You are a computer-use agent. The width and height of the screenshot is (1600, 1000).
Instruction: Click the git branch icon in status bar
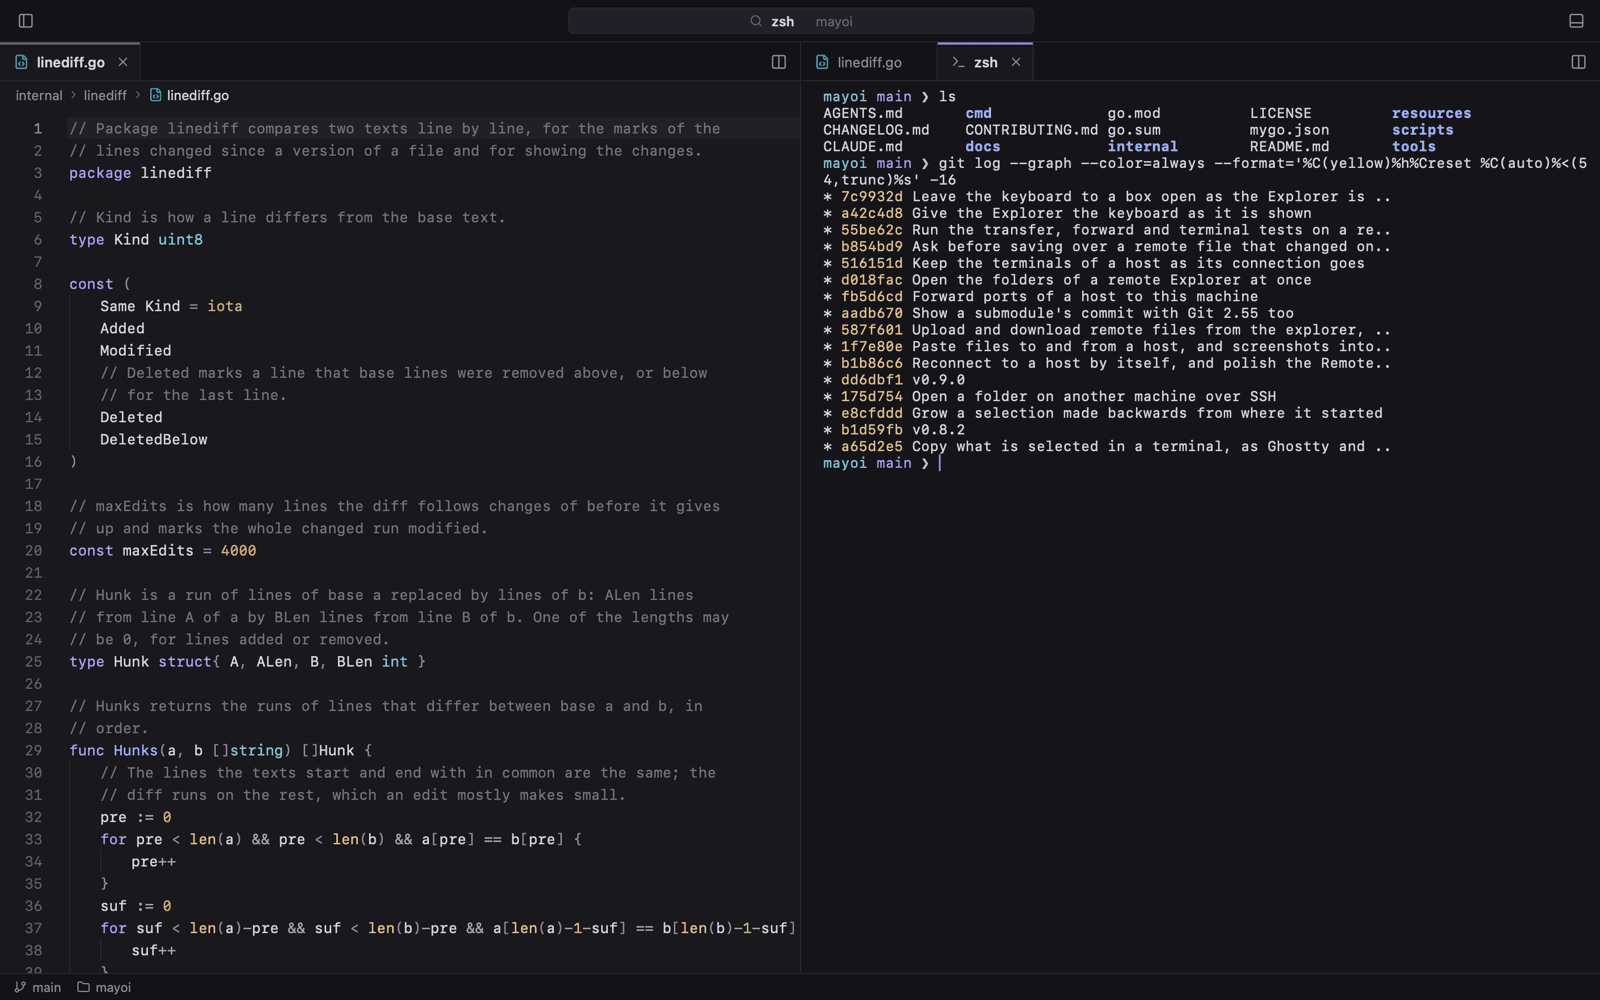click(20, 987)
